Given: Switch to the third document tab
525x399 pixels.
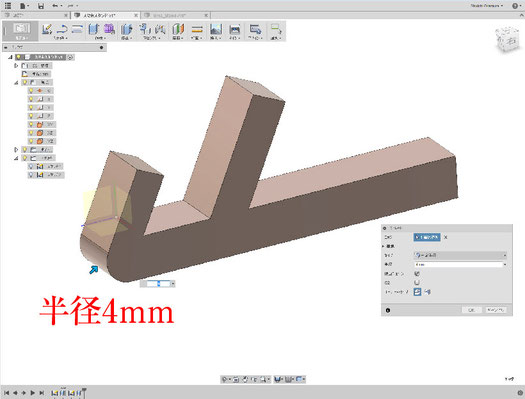Looking at the screenshot, I should coord(175,15).
